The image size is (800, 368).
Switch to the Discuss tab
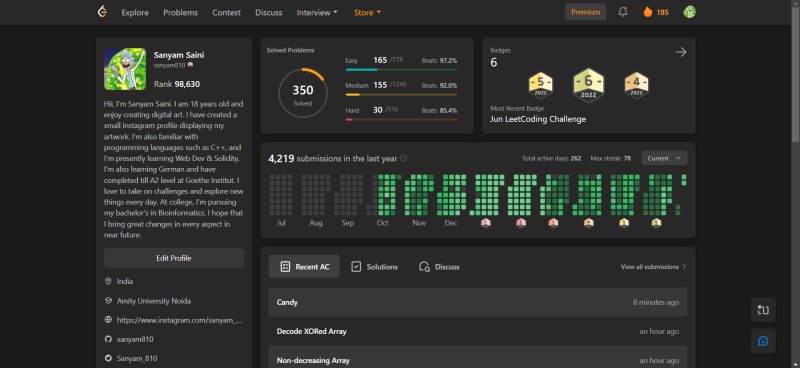tap(439, 266)
